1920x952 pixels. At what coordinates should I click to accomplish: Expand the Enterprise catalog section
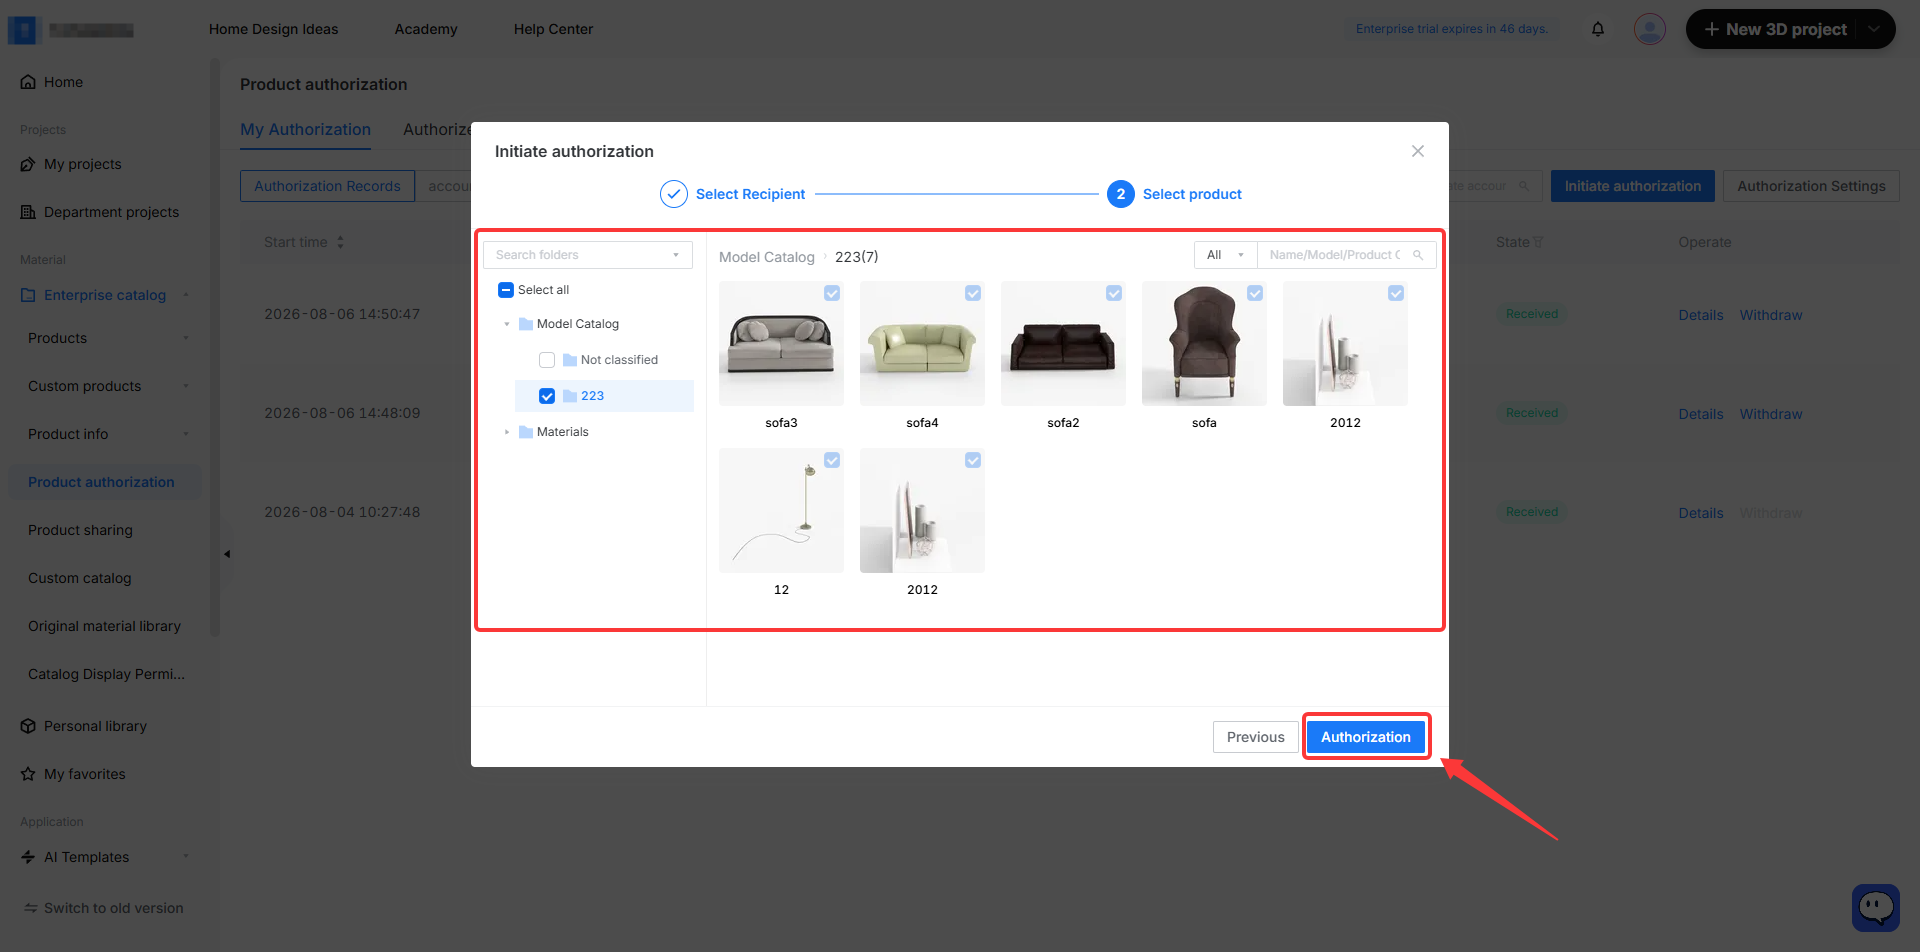coord(186,295)
